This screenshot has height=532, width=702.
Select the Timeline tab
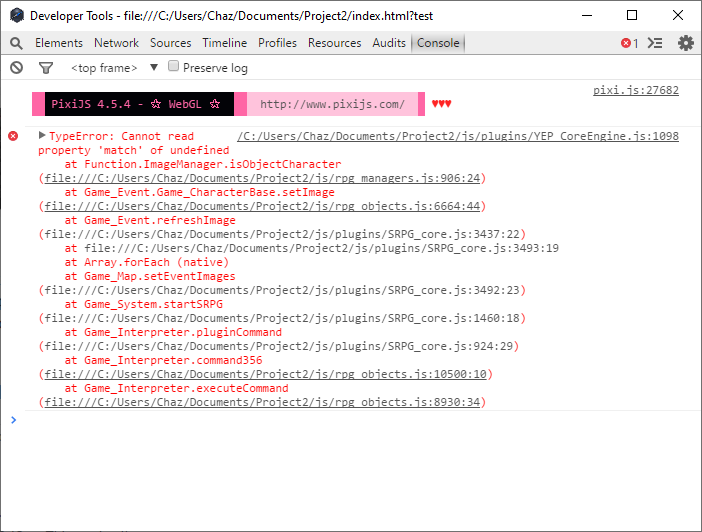point(224,43)
